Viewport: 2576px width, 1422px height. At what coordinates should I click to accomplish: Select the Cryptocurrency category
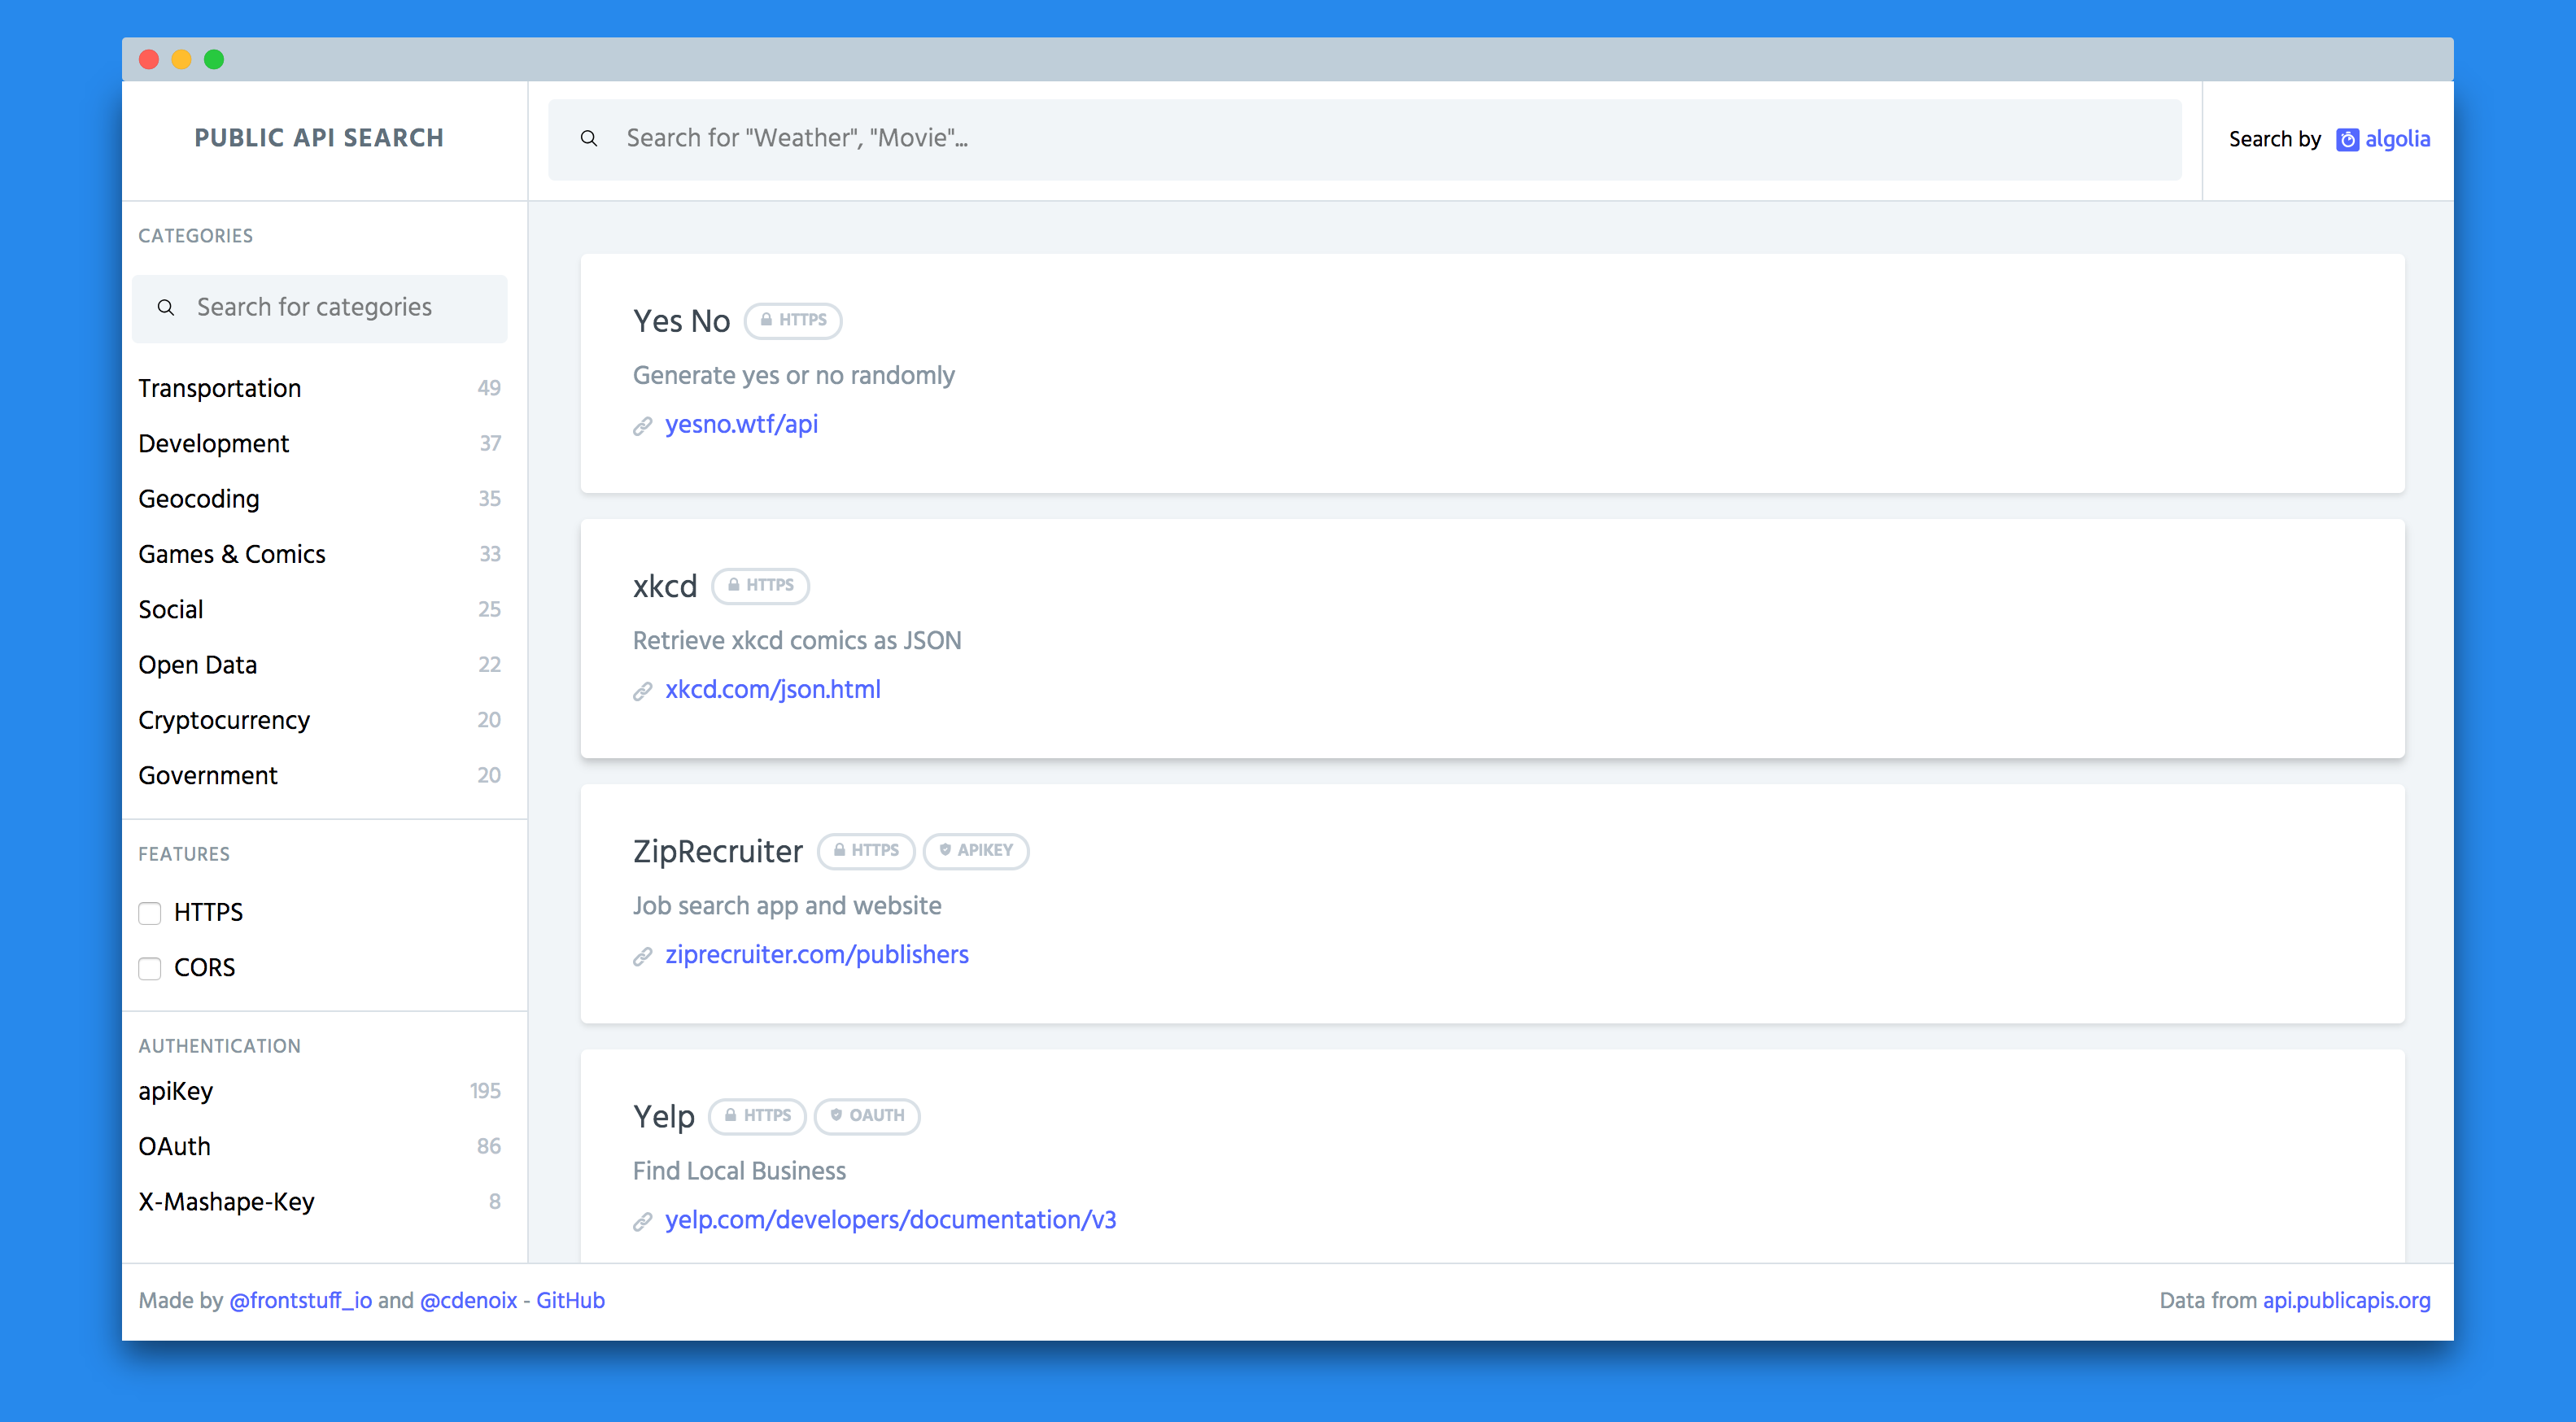coord(224,719)
